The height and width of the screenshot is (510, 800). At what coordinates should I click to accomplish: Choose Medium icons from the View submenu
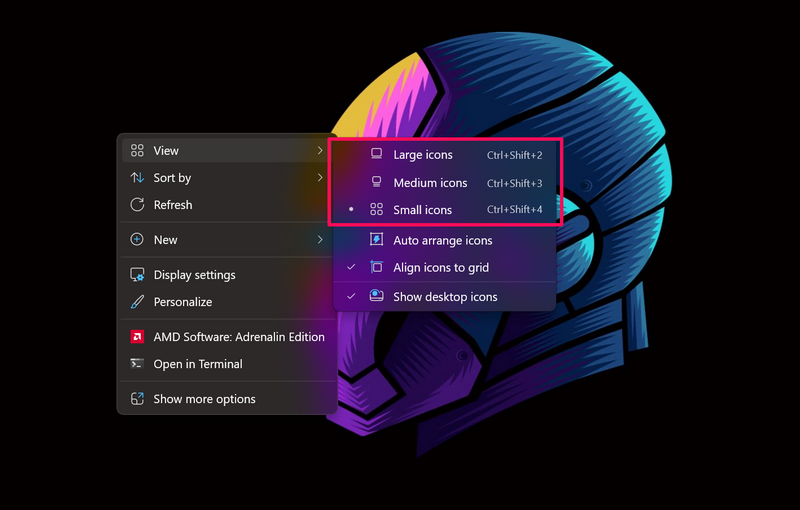click(430, 183)
